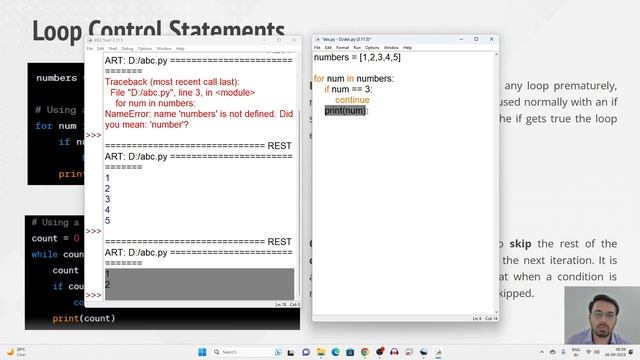Open Options menu in the abc.py editor

[372, 48]
